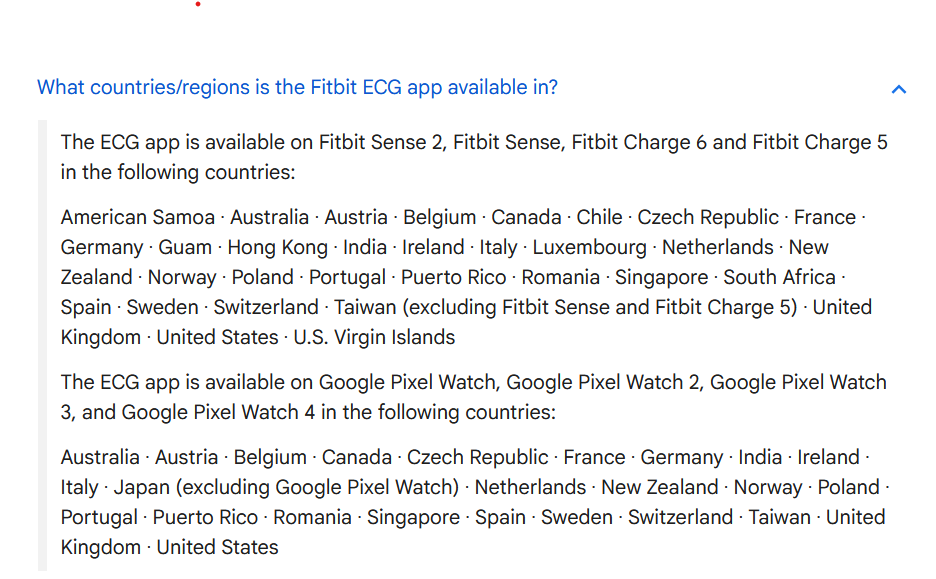
Task: Click 'South Africa' in the Fitbit list
Action: pyautogui.click(x=780, y=277)
